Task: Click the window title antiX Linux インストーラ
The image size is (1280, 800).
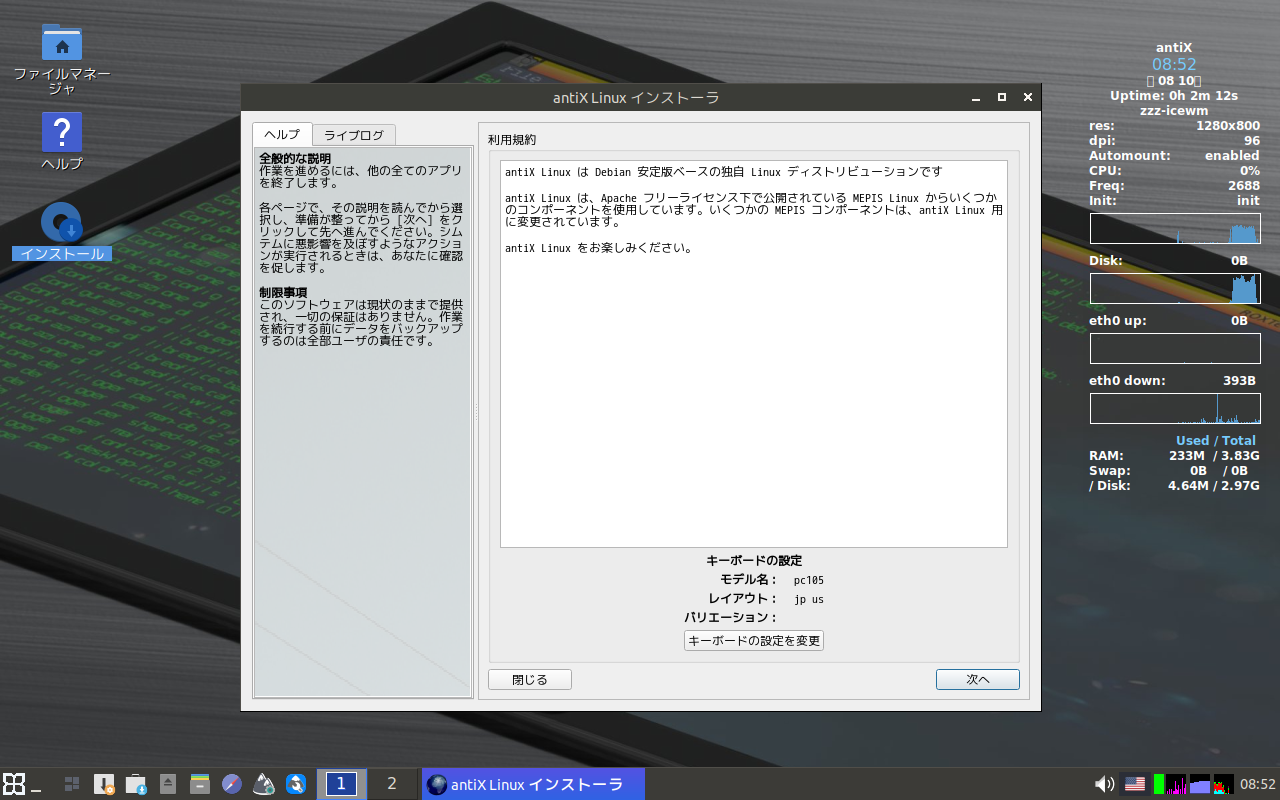Action: coord(636,98)
